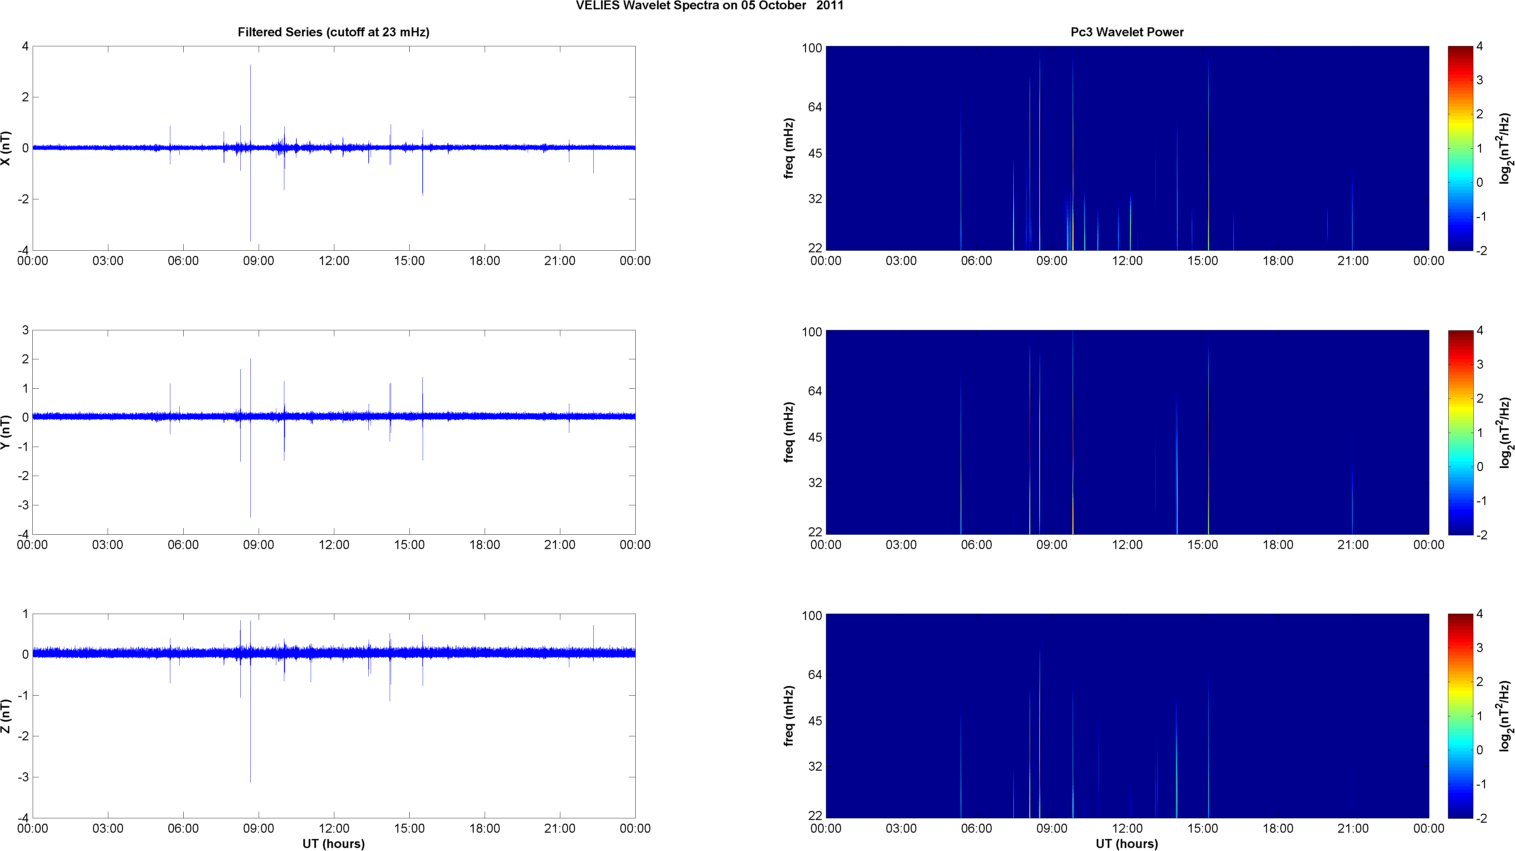
Task: Click the '45' frequency tick on the middle spectrogram
Action: click(x=815, y=437)
